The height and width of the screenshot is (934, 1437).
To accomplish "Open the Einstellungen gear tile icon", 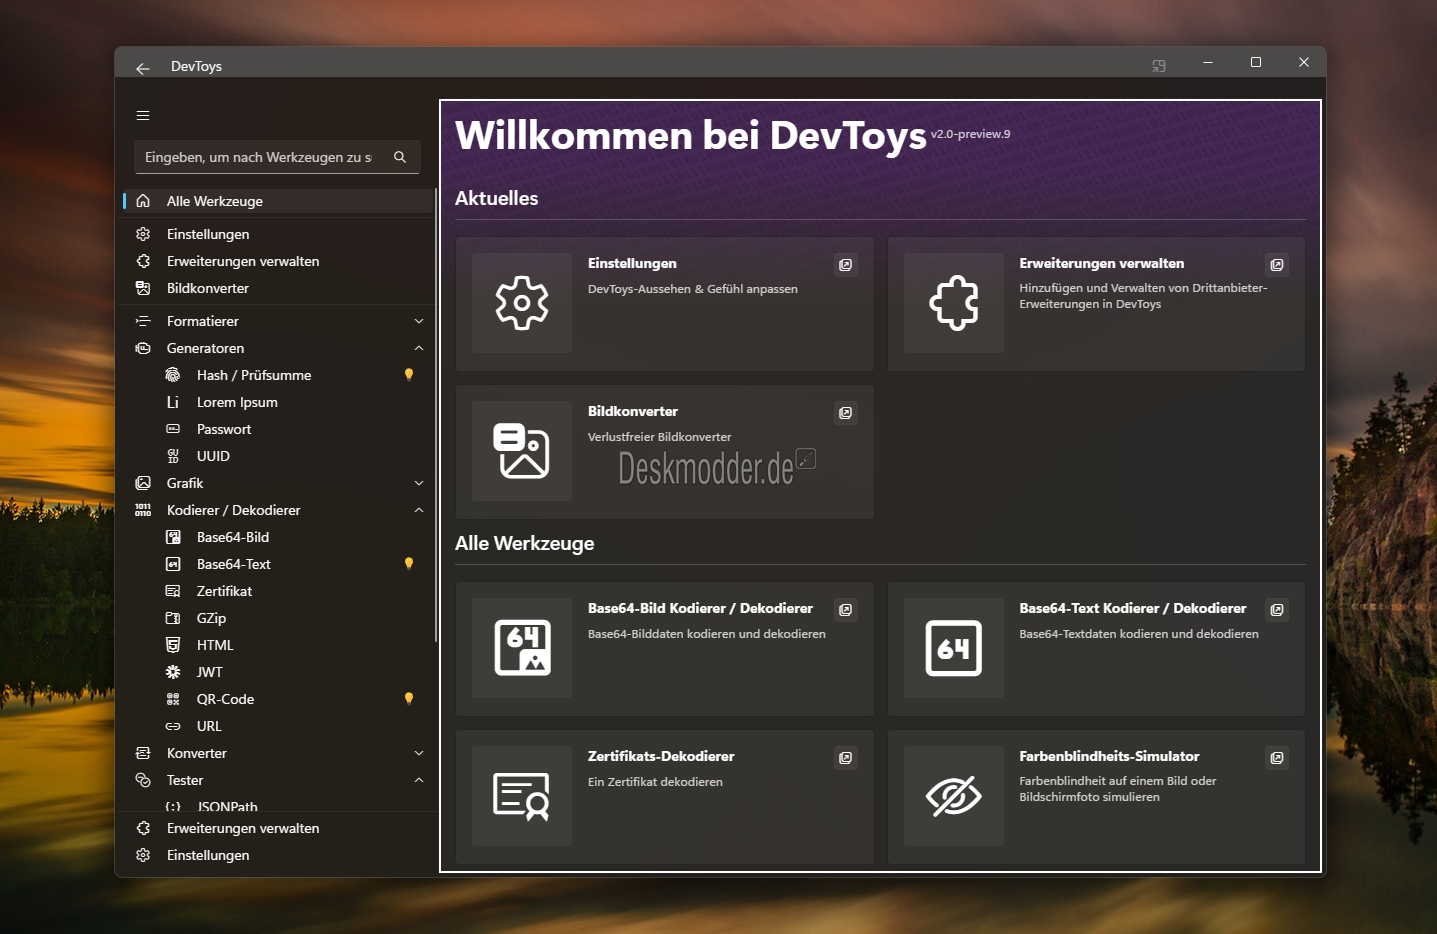I will (522, 303).
